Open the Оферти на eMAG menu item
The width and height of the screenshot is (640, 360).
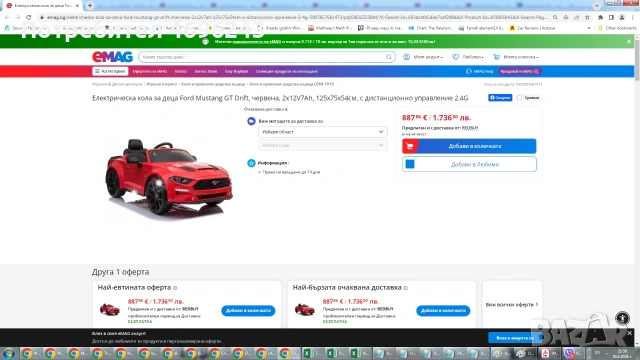pyautogui.click(x=150, y=71)
